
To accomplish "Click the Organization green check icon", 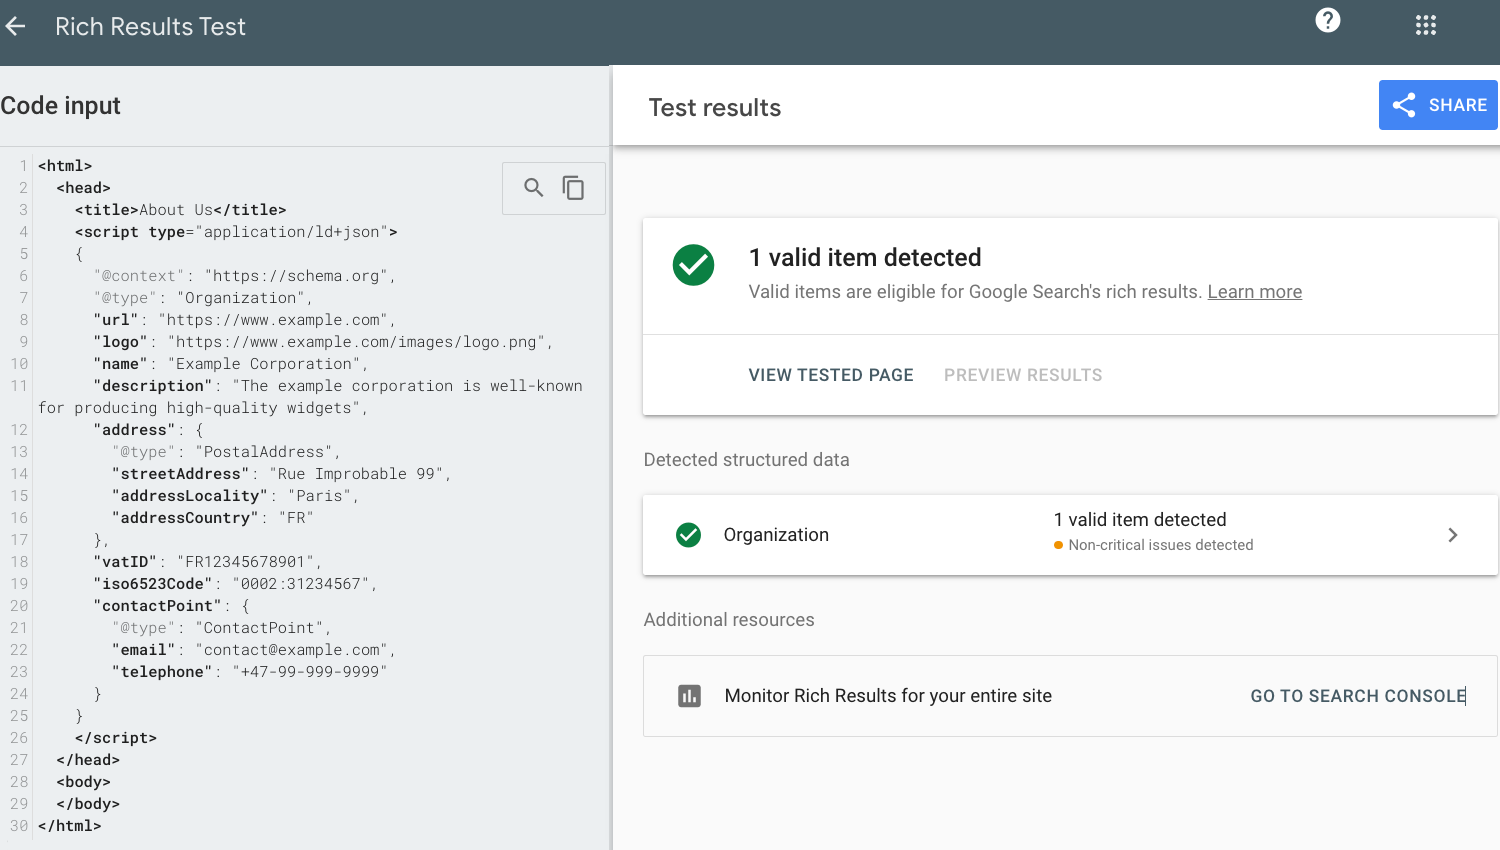I will point(688,535).
